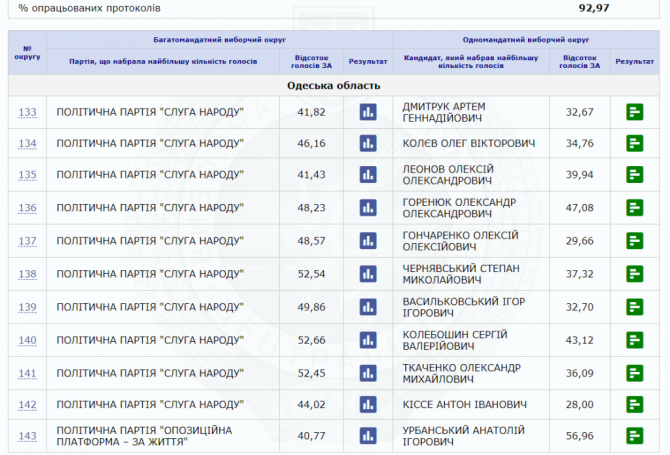Select party name cell in row 143
Viewport: 670px width, 455px height.
[x=163, y=436]
